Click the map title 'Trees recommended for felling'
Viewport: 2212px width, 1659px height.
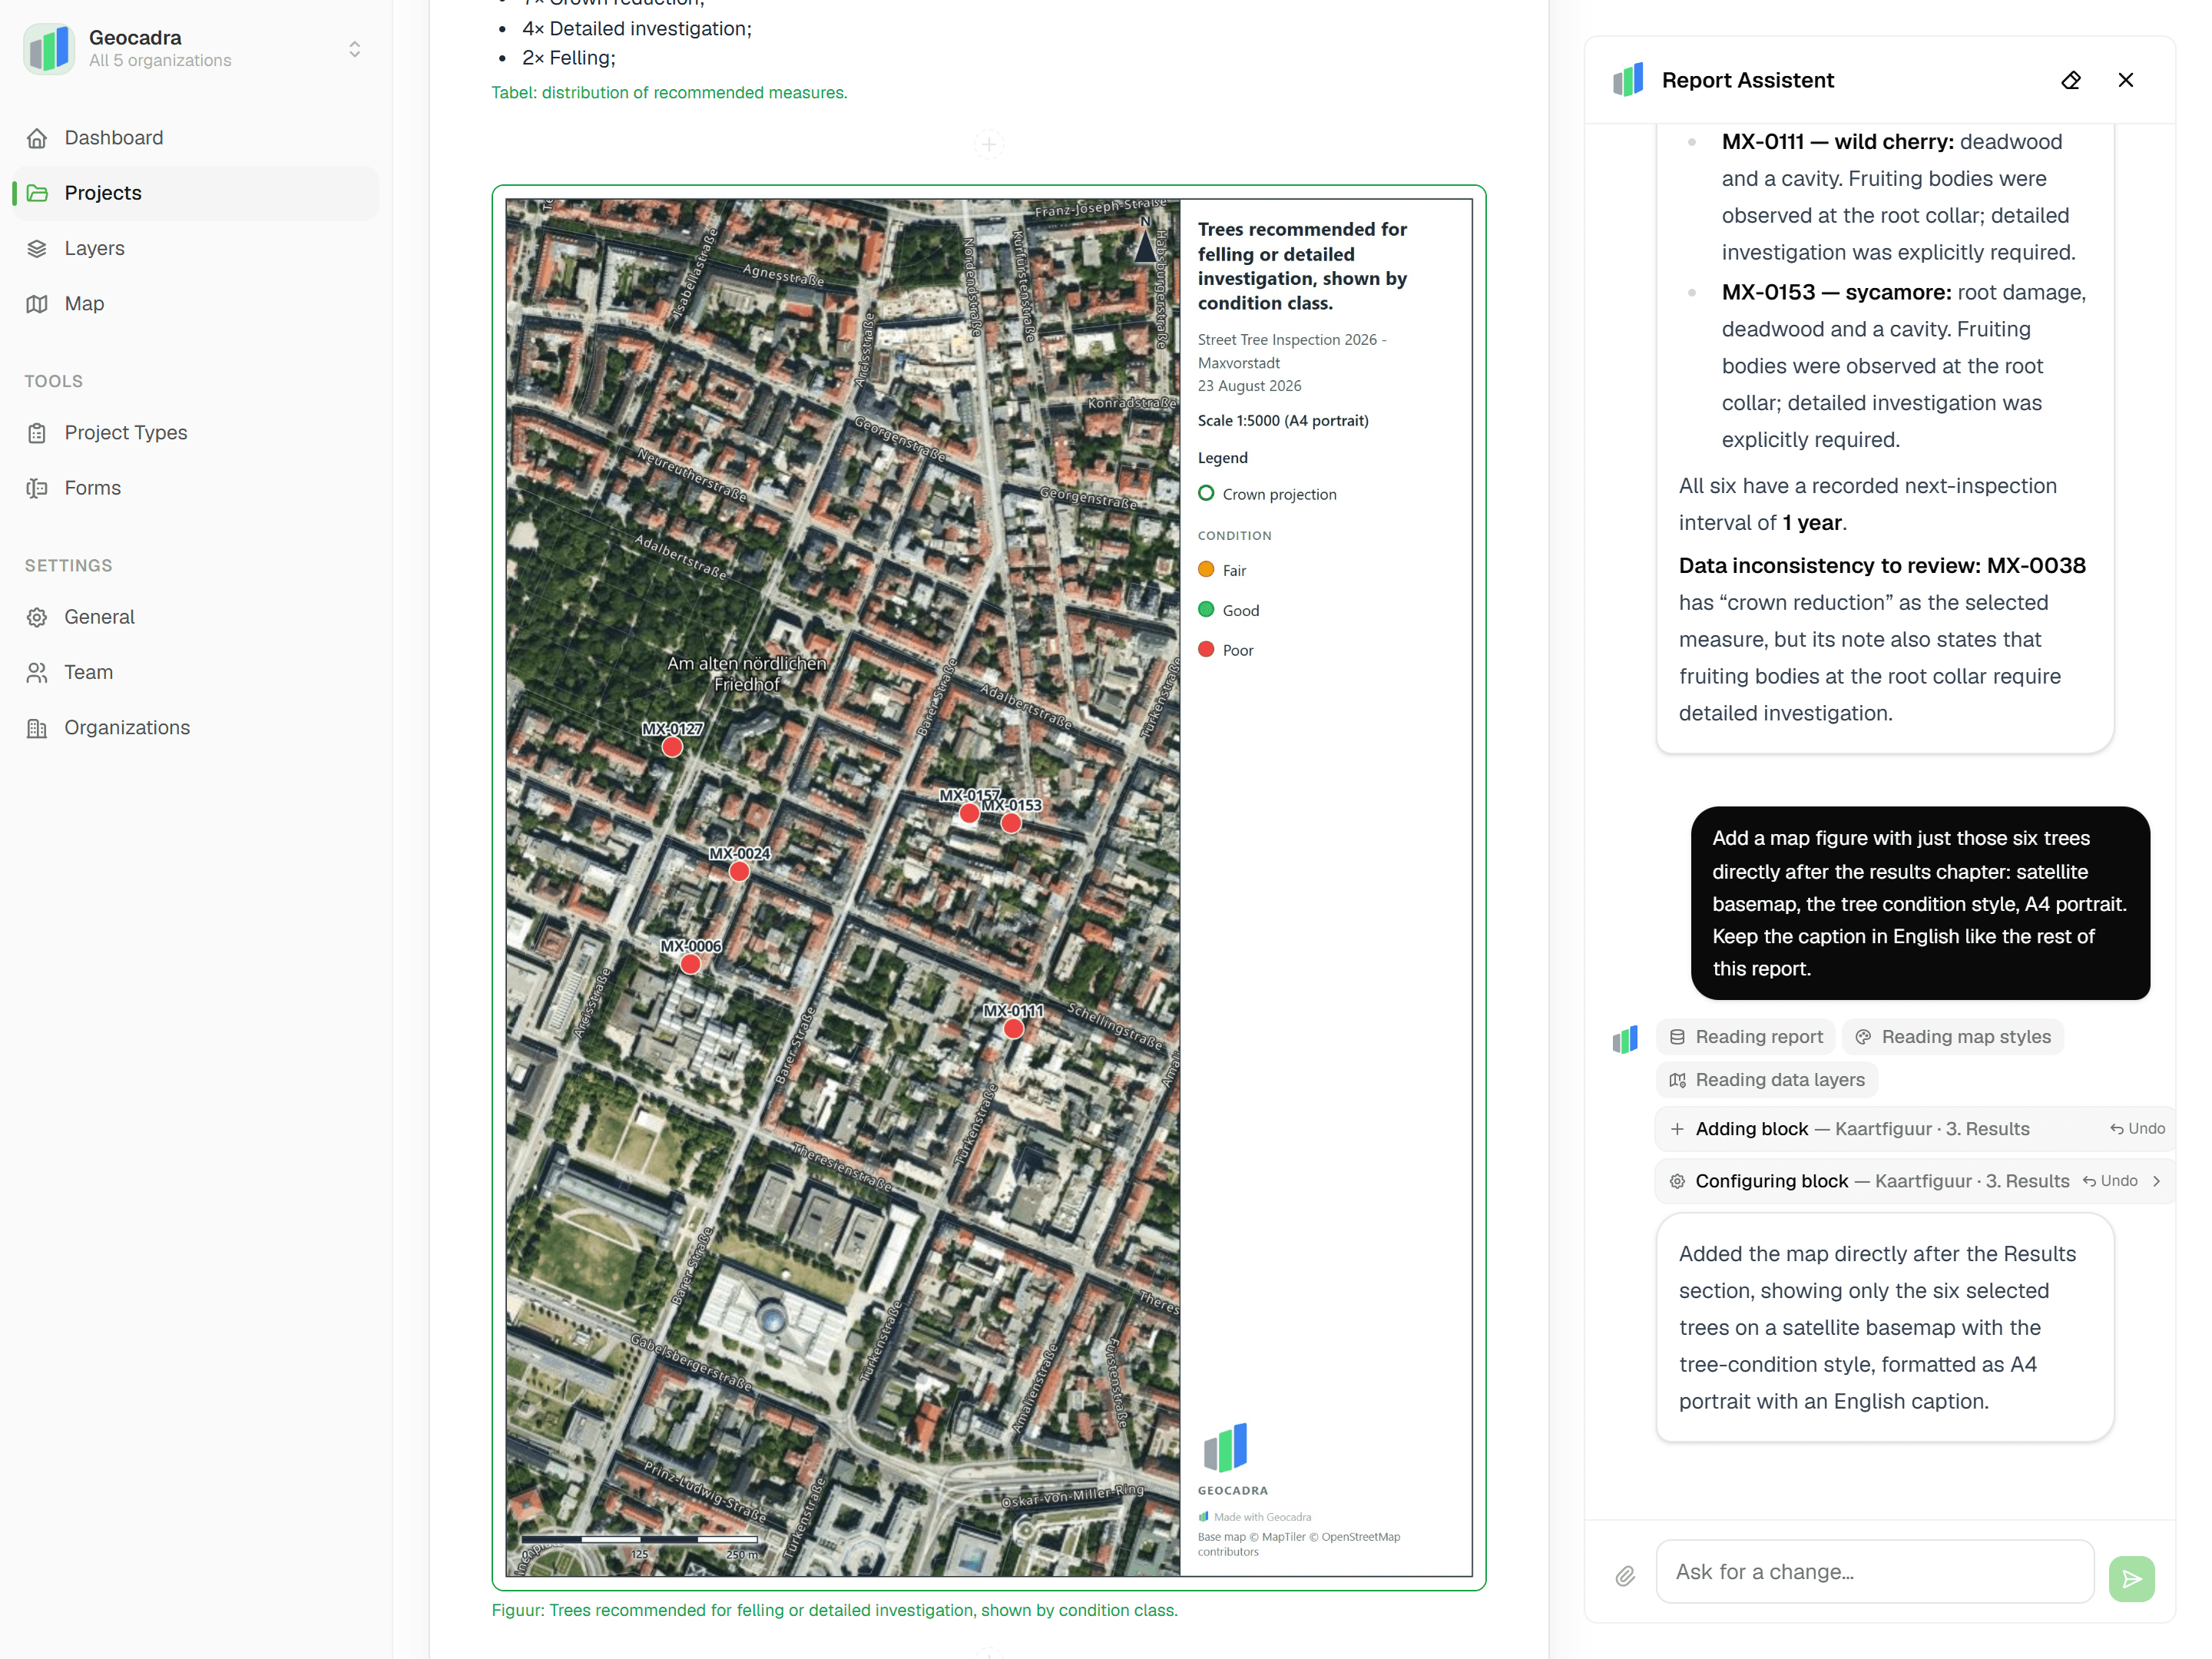coord(1303,266)
